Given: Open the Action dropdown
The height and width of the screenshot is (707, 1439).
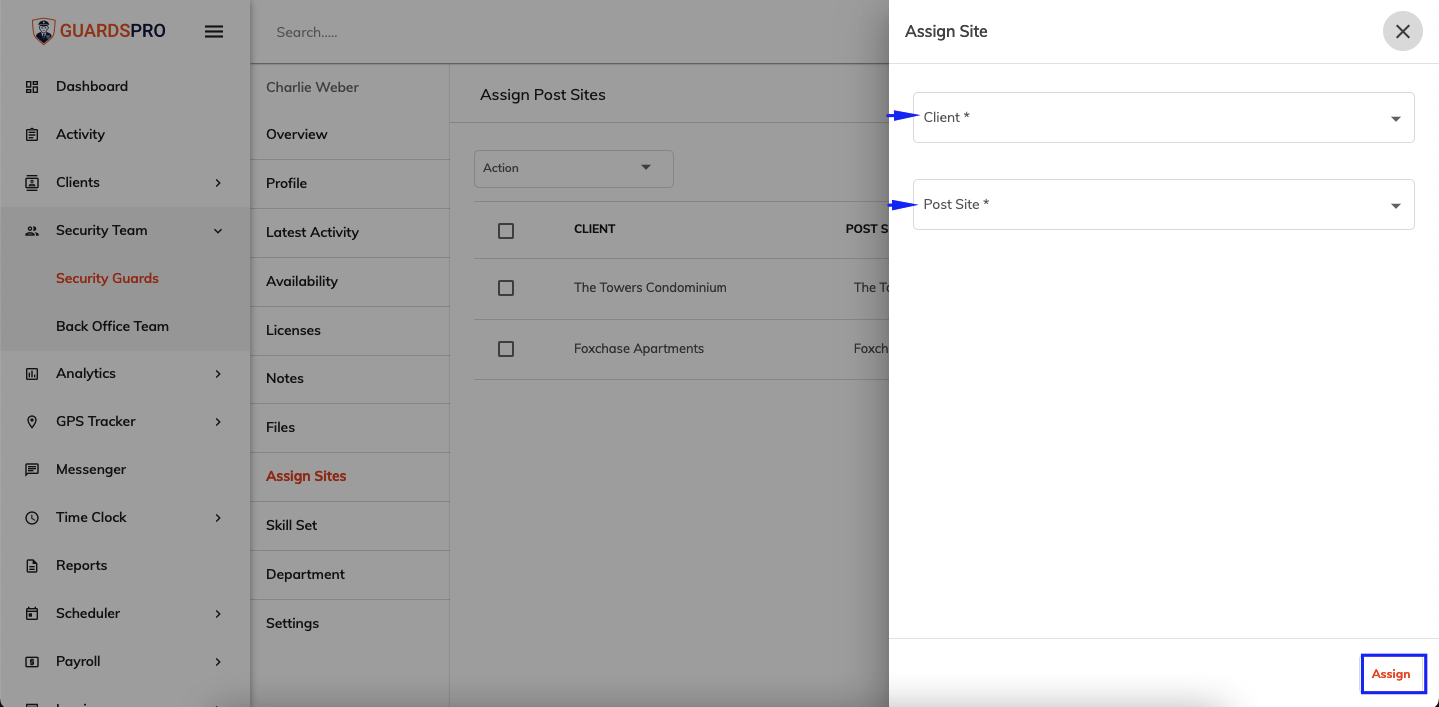Looking at the screenshot, I should click(574, 168).
